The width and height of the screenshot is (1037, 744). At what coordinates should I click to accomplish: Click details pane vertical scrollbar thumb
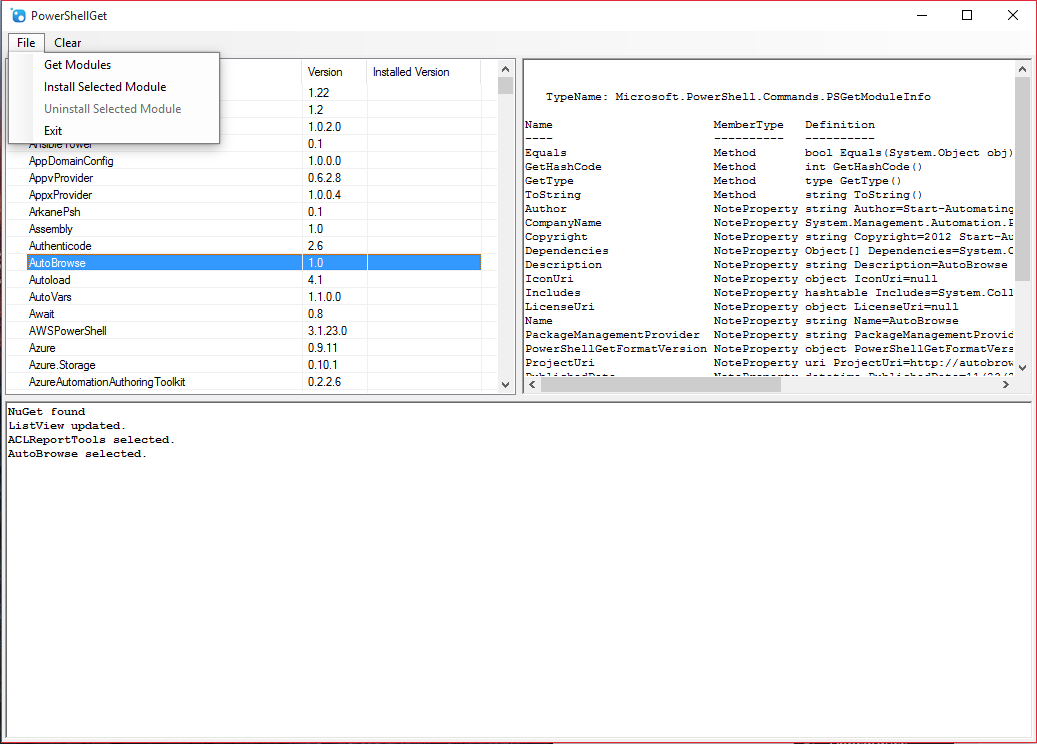tap(1022, 179)
